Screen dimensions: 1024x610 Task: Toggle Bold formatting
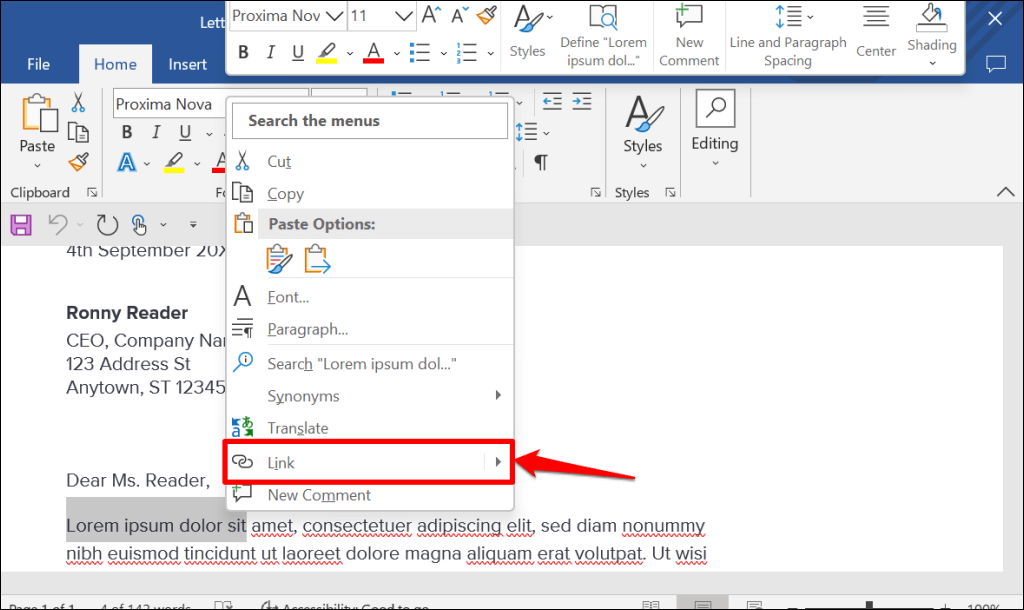point(244,50)
